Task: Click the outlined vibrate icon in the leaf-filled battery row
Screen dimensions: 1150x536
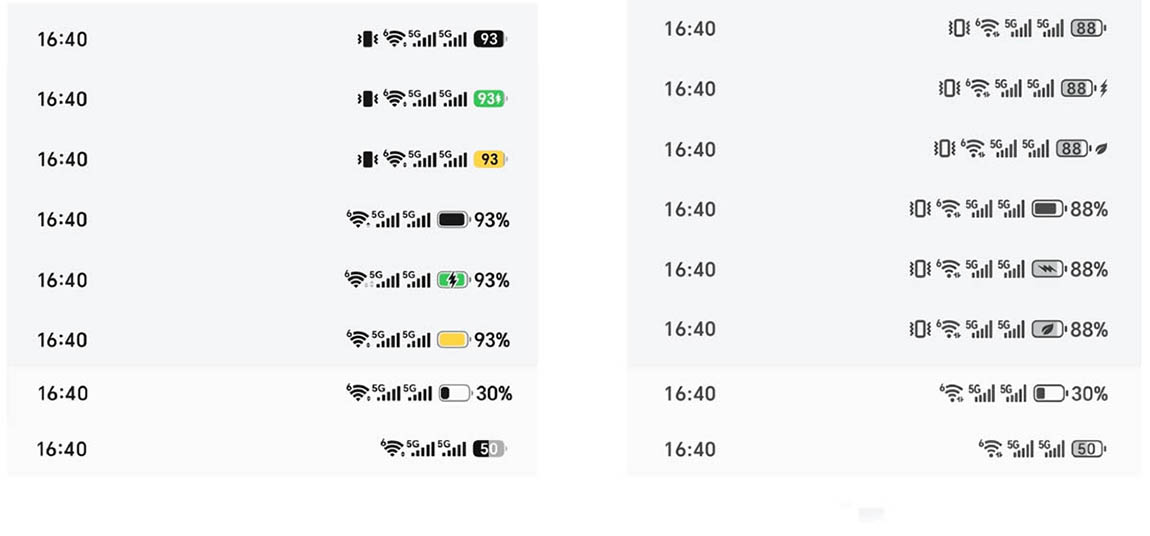Action: (919, 329)
